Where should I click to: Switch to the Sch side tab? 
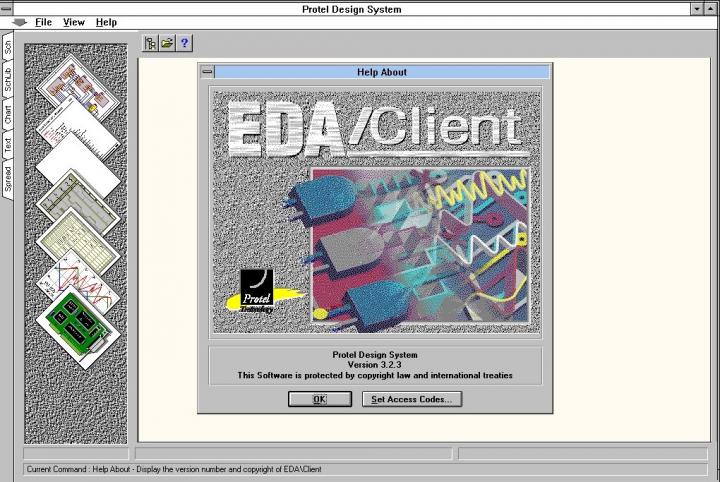(8, 48)
